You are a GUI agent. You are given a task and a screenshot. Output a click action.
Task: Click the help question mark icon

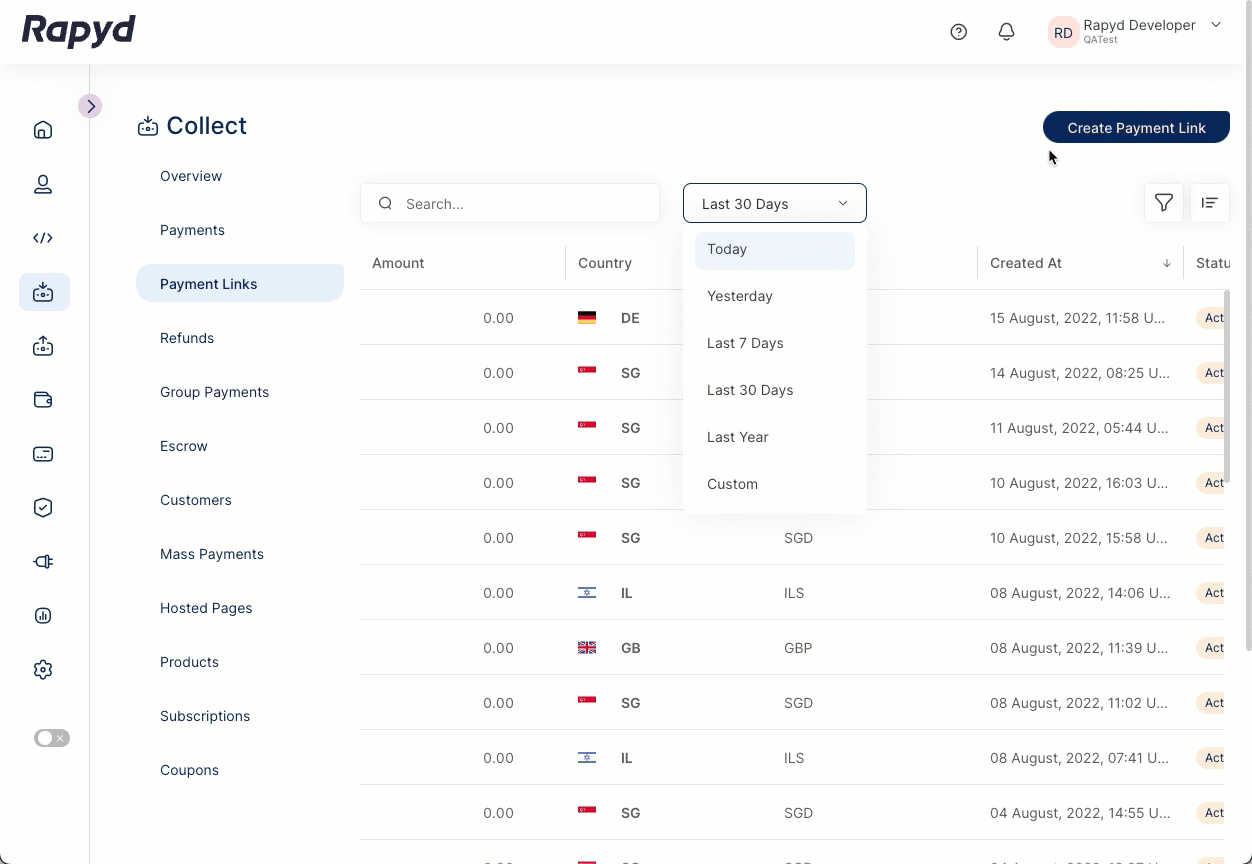click(959, 32)
